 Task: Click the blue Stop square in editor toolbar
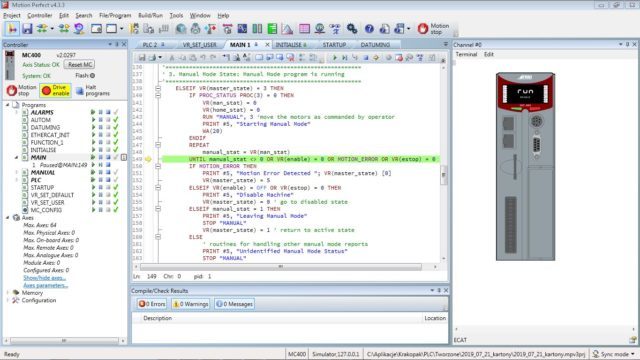point(366,58)
